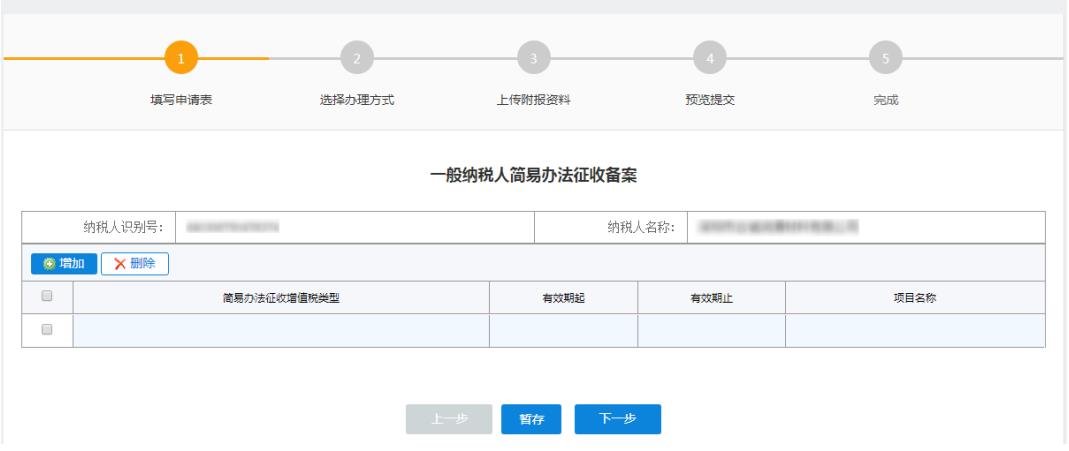Open the 简易办法征收增值税类型 cell in first row

(x=281, y=330)
